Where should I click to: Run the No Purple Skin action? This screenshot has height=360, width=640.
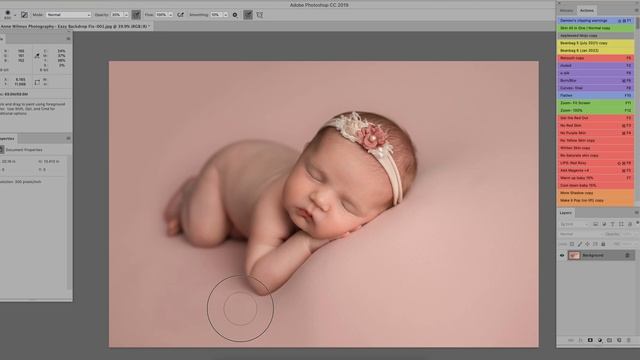(595, 133)
